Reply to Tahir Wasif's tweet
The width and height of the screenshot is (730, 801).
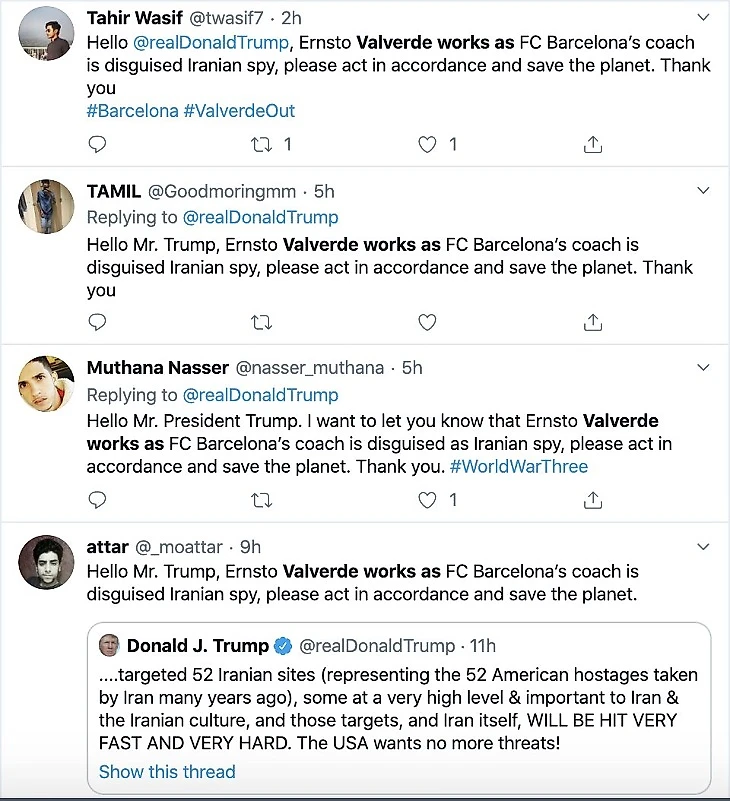coord(97,145)
